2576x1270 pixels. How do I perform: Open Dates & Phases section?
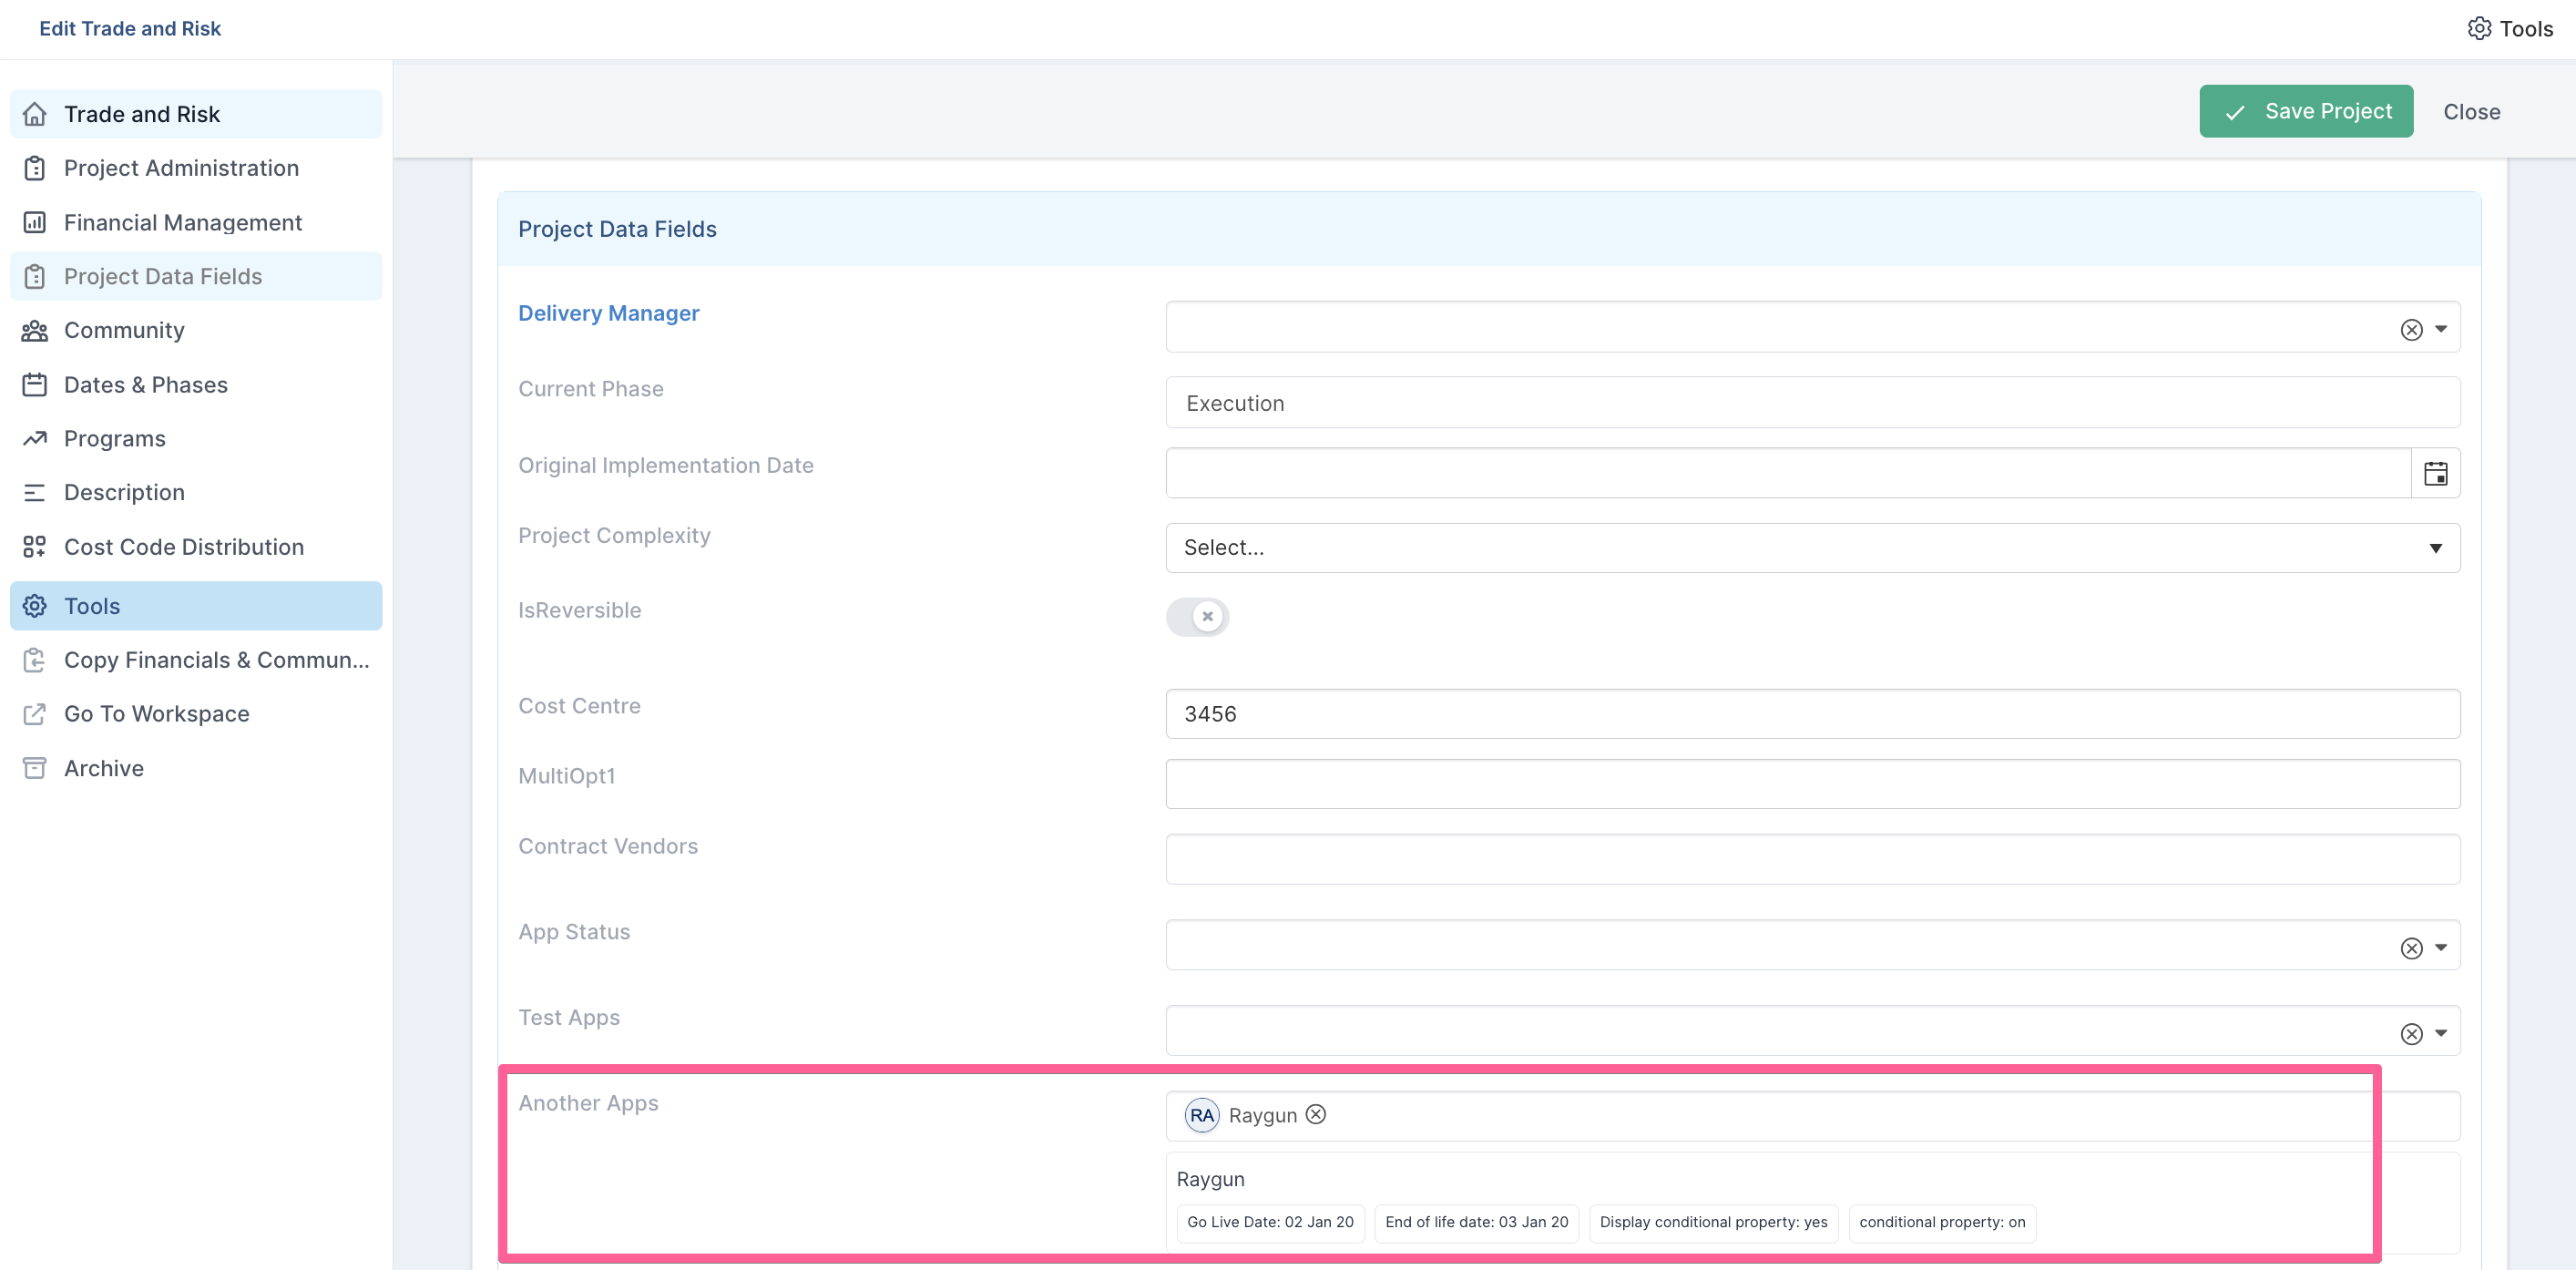(196, 385)
